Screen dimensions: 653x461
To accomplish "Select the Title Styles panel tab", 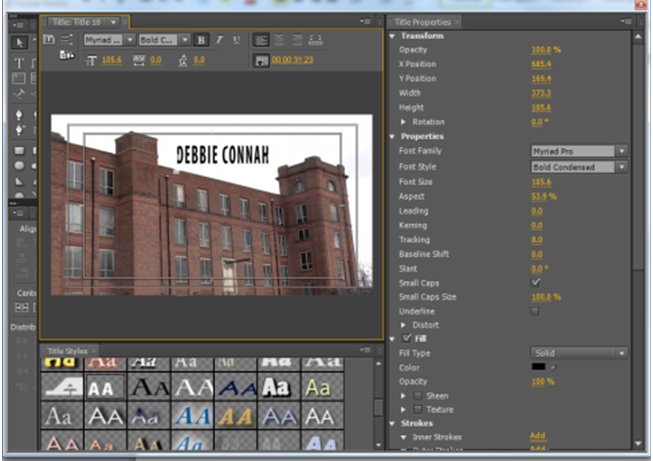I will pyautogui.click(x=70, y=351).
